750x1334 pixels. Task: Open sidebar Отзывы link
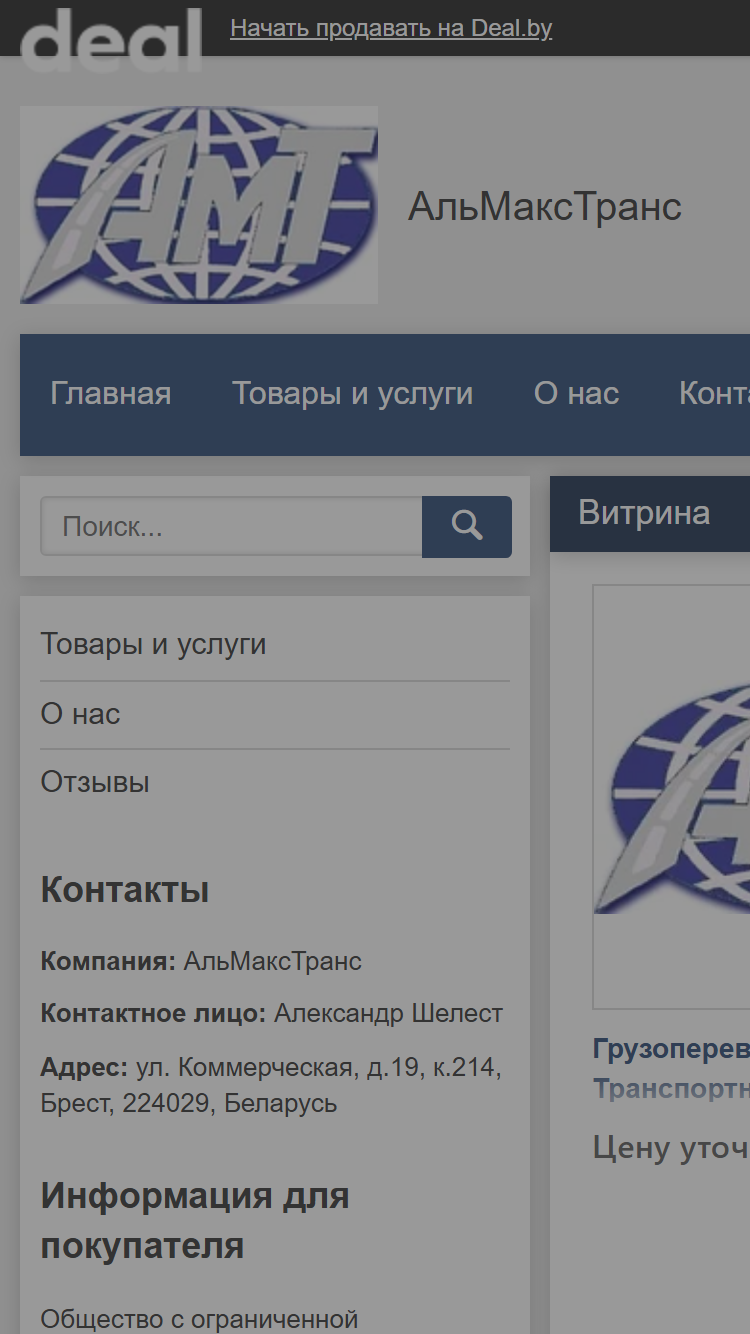click(95, 782)
